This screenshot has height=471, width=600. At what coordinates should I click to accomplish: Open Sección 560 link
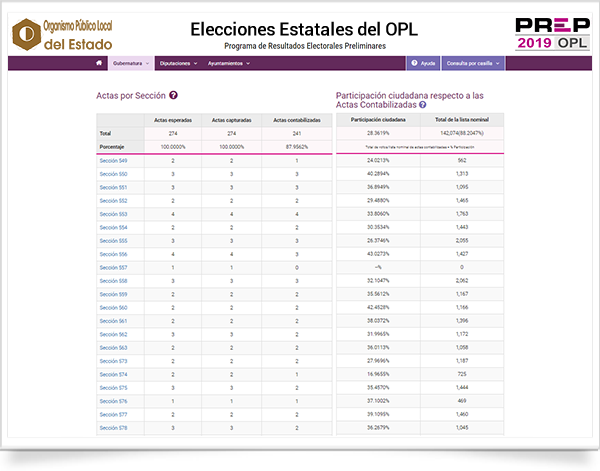click(x=113, y=308)
